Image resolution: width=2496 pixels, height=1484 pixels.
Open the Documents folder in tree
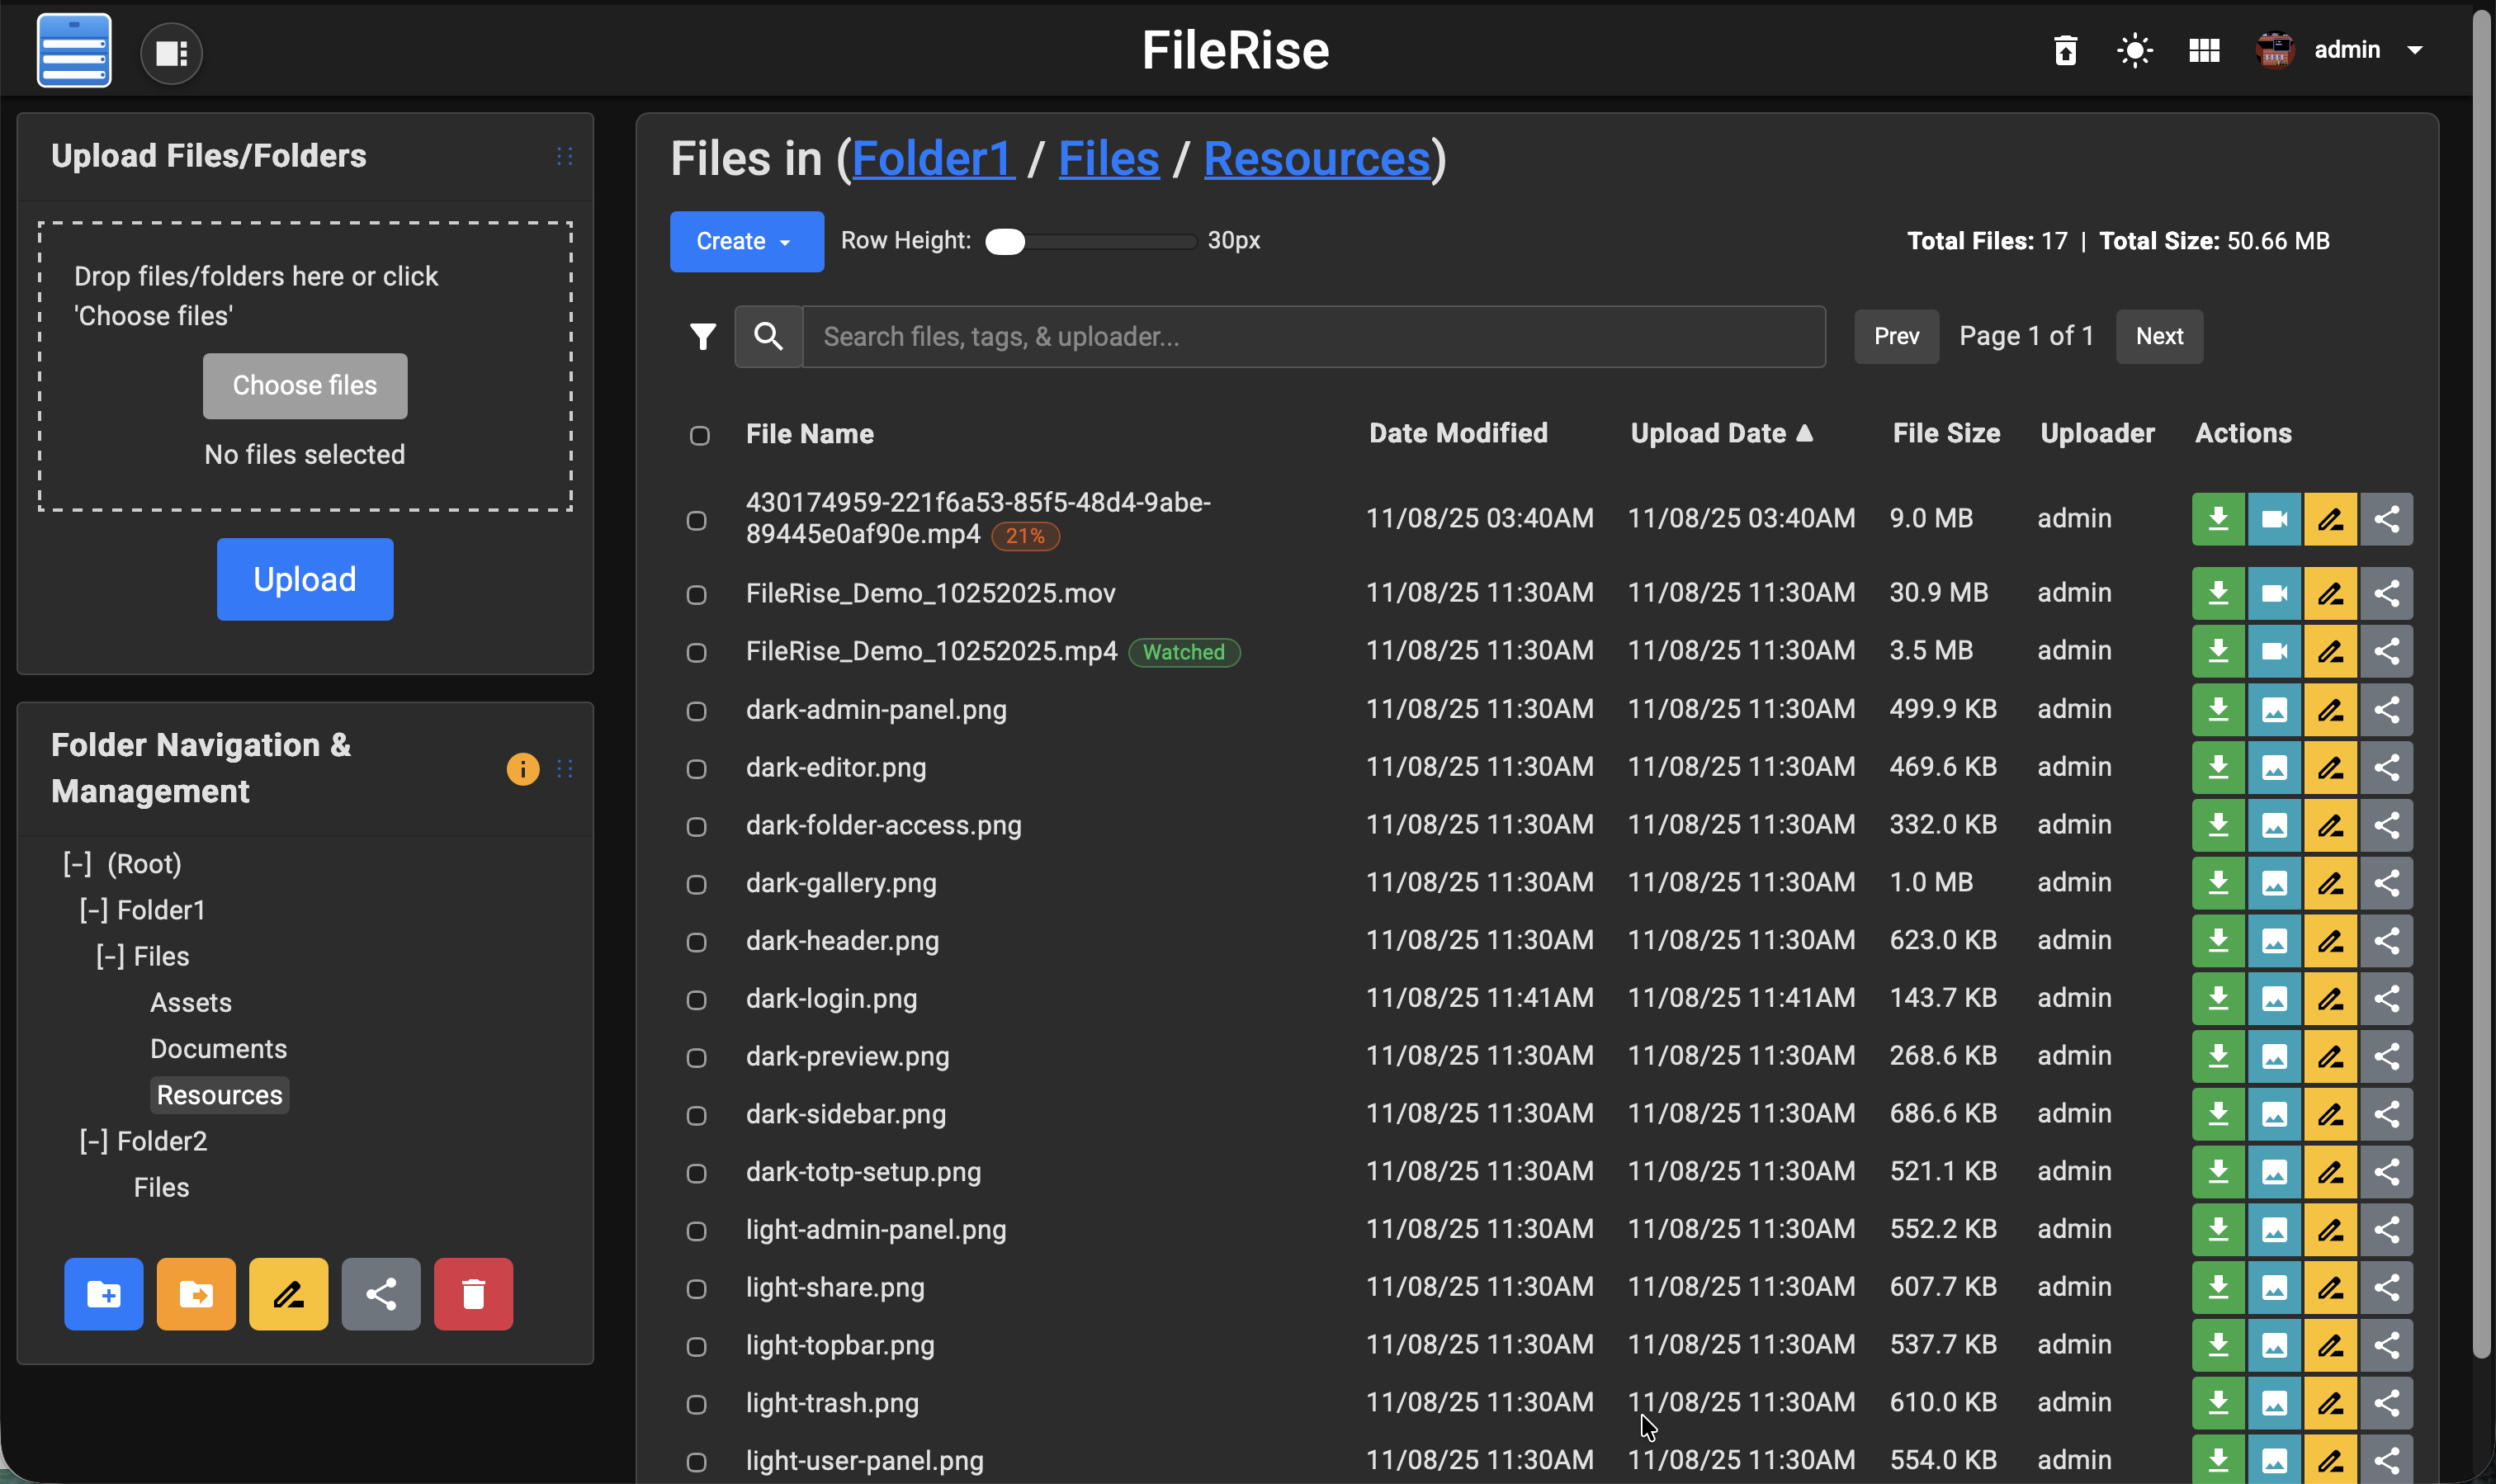[218, 1049]
